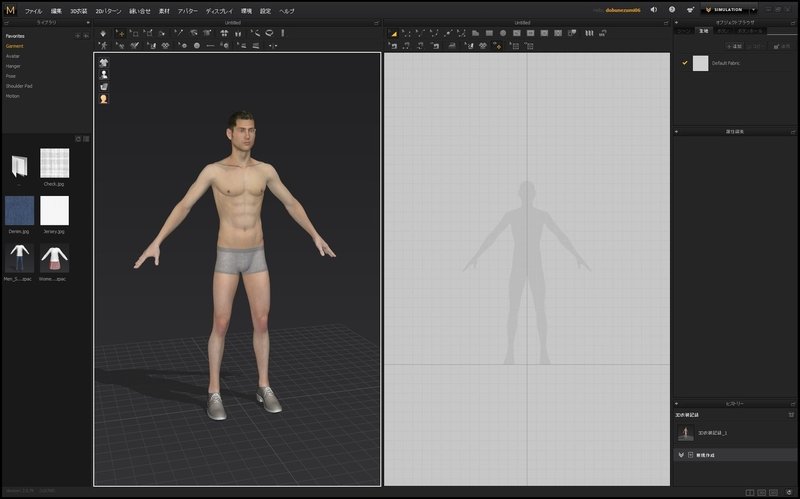Viewport: 800px width, 499px height.
Task: Select Motion in Favorites list
Action: click(13, 96)
